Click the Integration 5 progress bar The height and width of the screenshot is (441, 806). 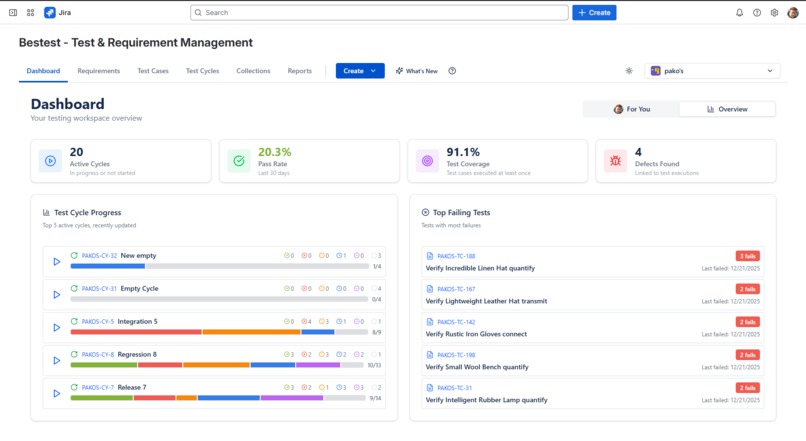[219, 332]
